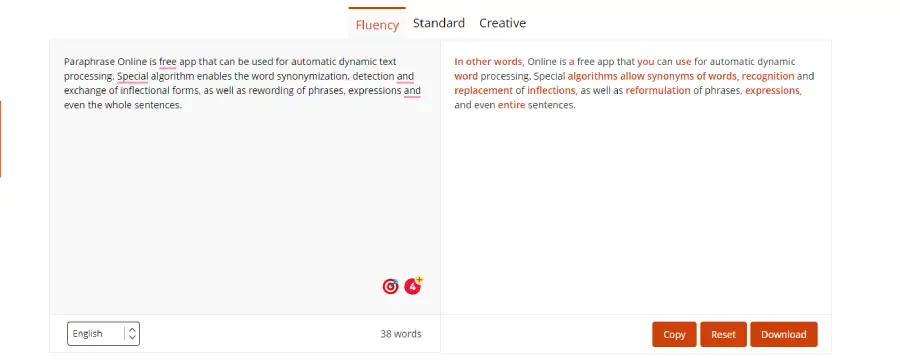Select the Standard paraphrasing mode
The image size is (900, 362).
coord(439,24)
